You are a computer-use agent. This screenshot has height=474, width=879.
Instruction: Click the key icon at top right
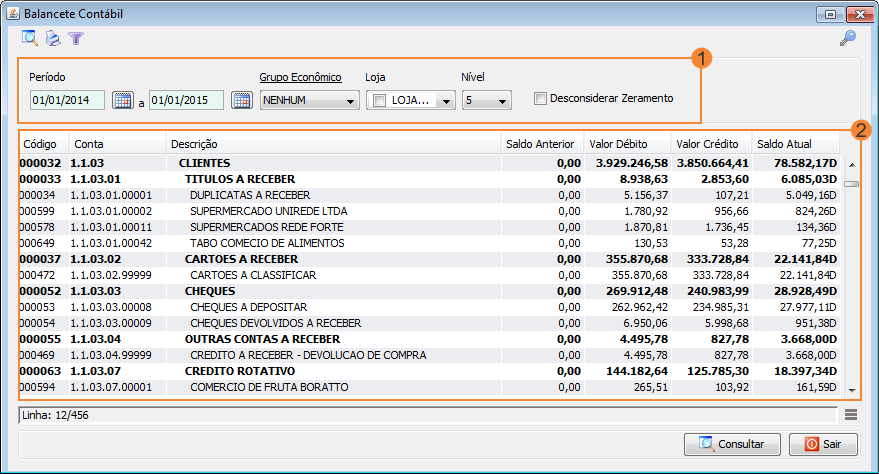pyautogui.click(x=848, y=39)
